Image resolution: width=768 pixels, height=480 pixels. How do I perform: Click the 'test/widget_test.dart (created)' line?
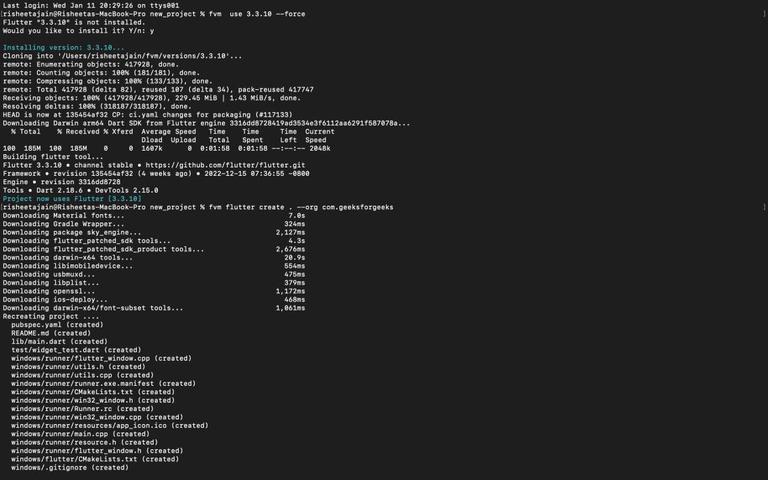pyautogui.click(x=76, y=350)
